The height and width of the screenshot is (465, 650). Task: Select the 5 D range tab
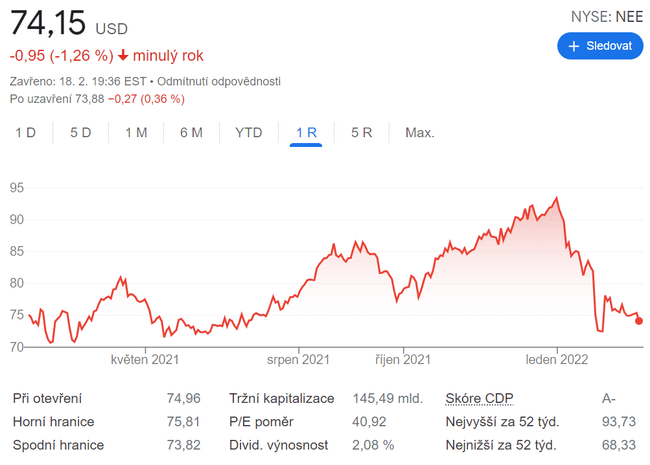pyautogui.click(x=81, y=132)
